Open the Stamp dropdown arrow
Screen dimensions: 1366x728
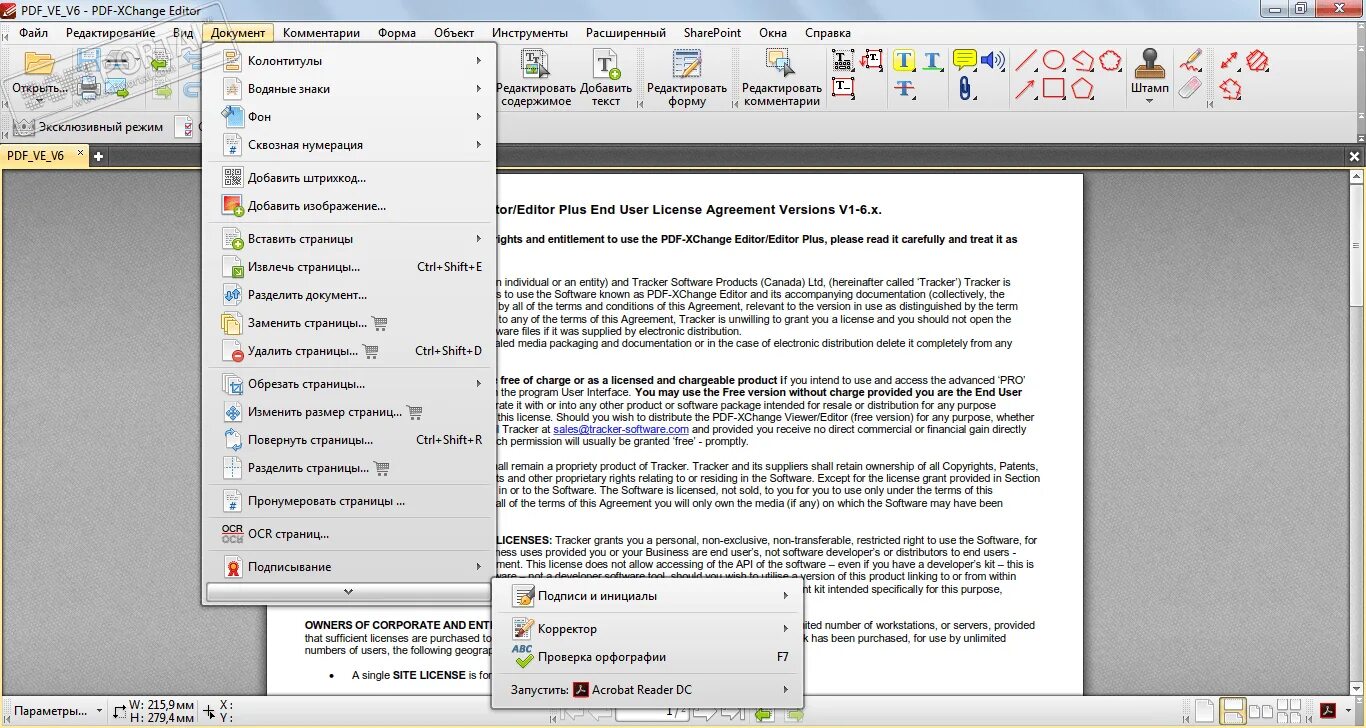pos(1150,100)
